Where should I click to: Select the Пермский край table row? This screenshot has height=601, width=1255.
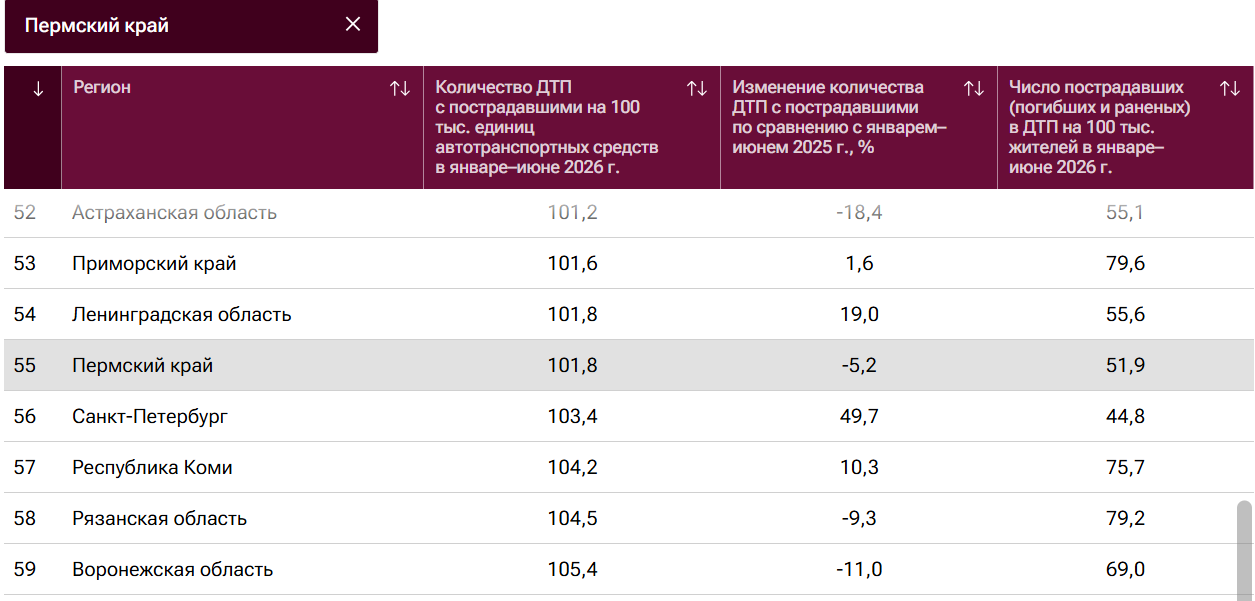(628, 365)
